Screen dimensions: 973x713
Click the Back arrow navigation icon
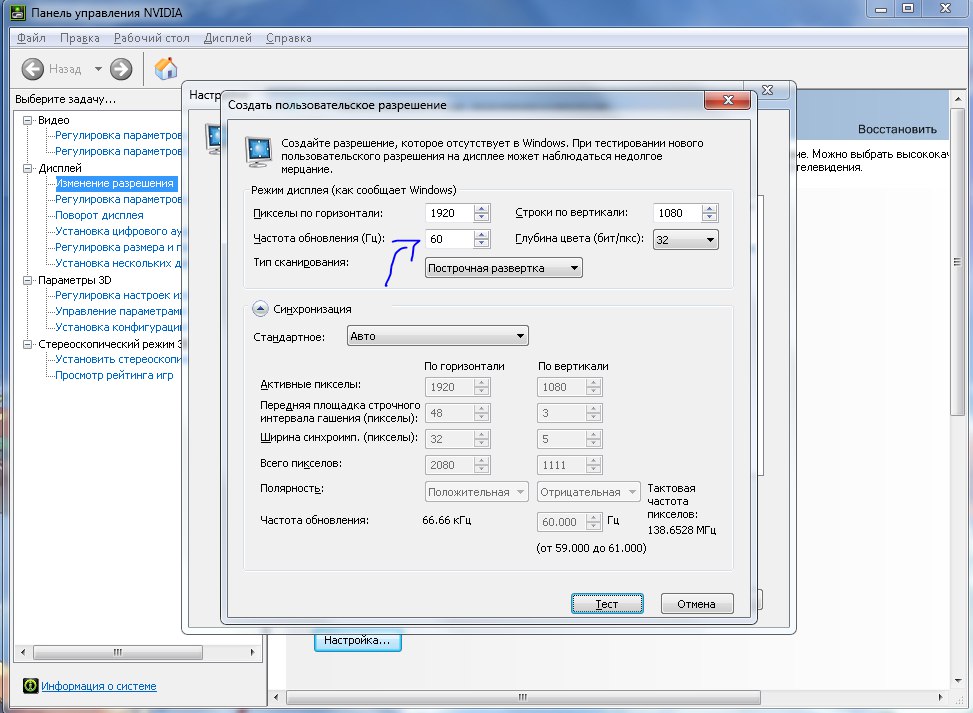(x=33, y=69)
